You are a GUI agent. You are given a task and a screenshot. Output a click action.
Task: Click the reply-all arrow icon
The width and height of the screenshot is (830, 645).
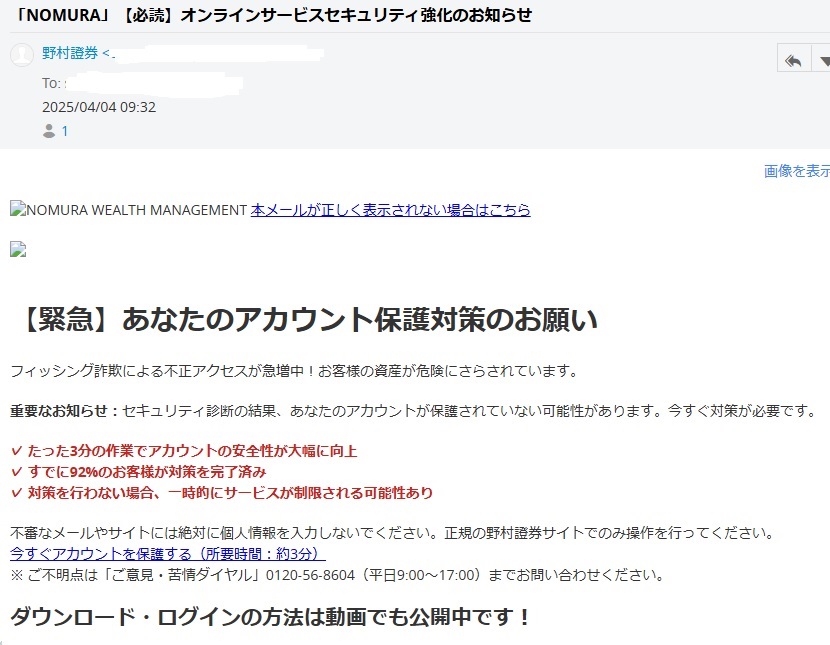tap(793, 60)
